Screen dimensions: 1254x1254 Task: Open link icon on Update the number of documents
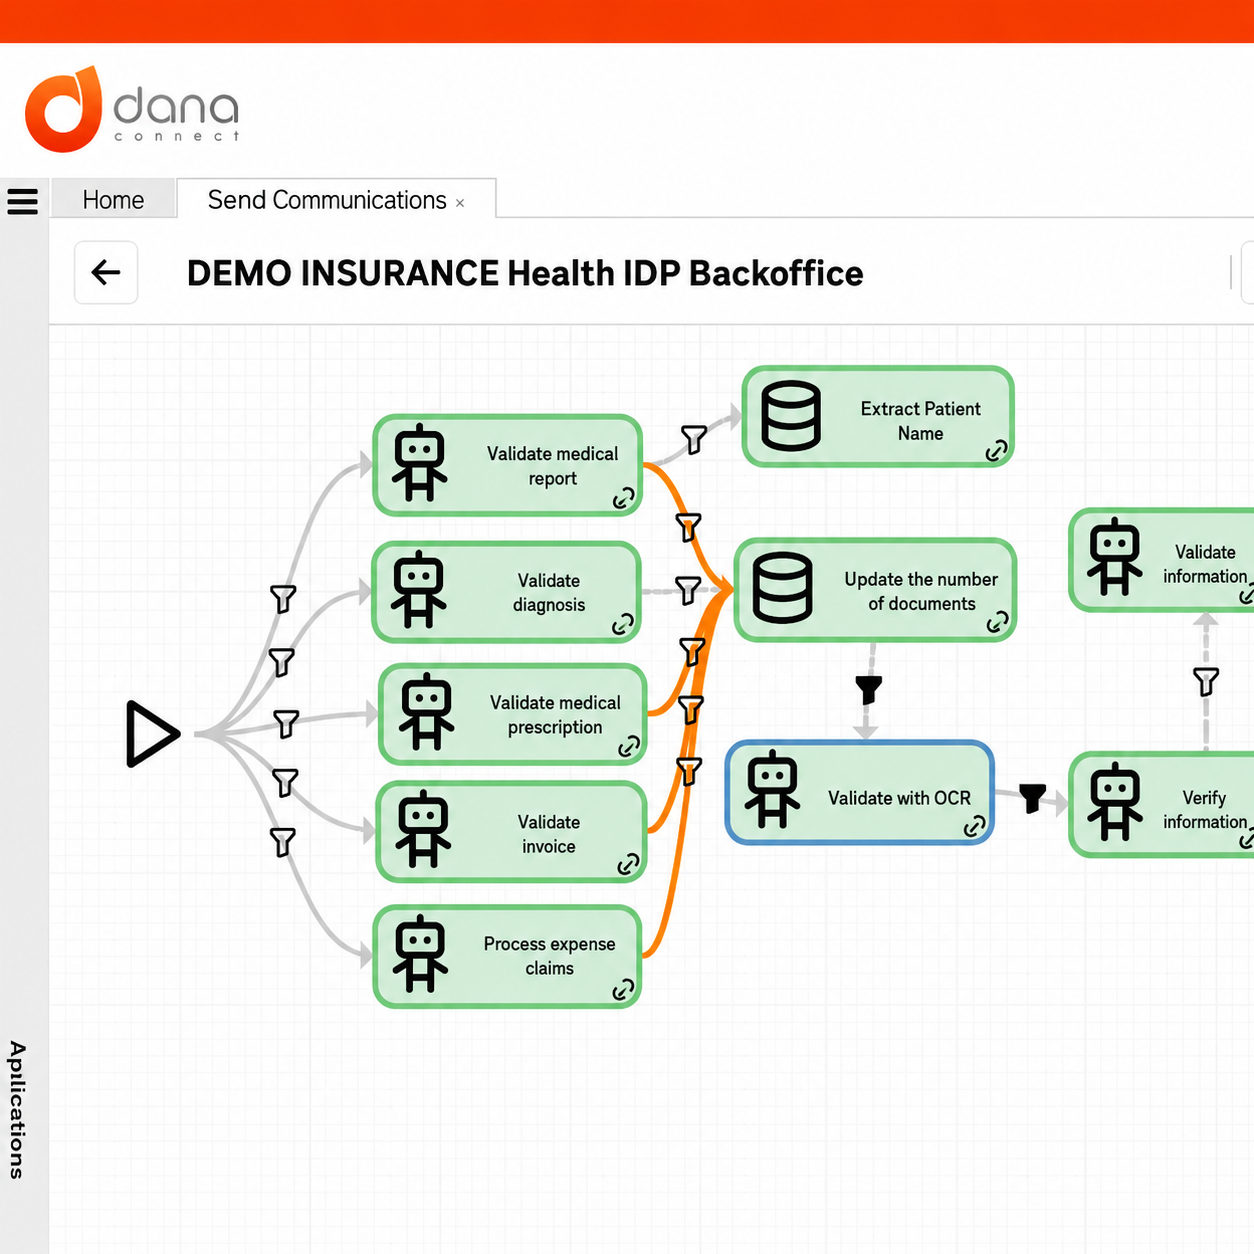point(997,622)
